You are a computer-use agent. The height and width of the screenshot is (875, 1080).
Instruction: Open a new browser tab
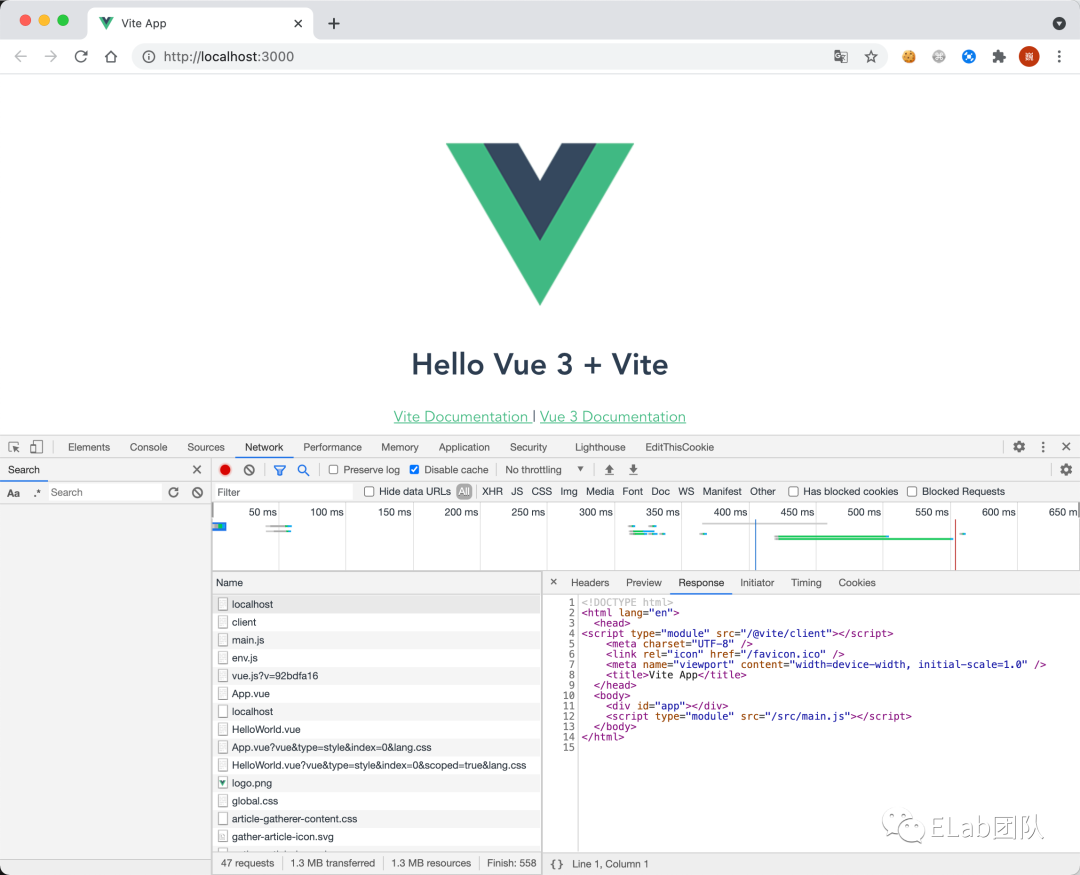(x=334, y=23)
